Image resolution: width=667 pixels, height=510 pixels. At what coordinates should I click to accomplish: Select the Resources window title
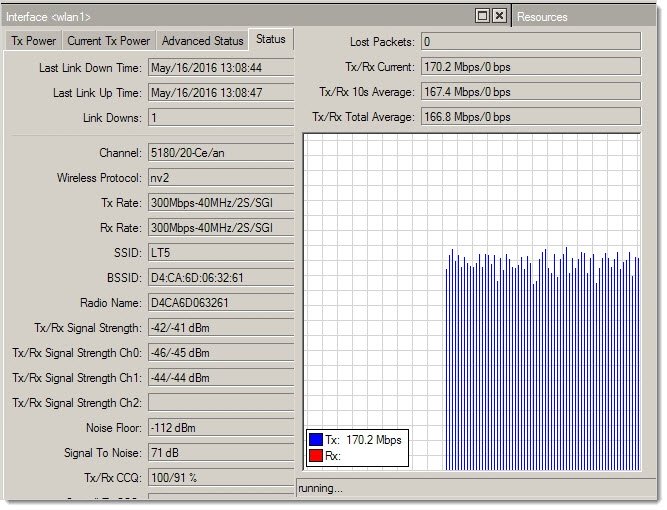542,17
